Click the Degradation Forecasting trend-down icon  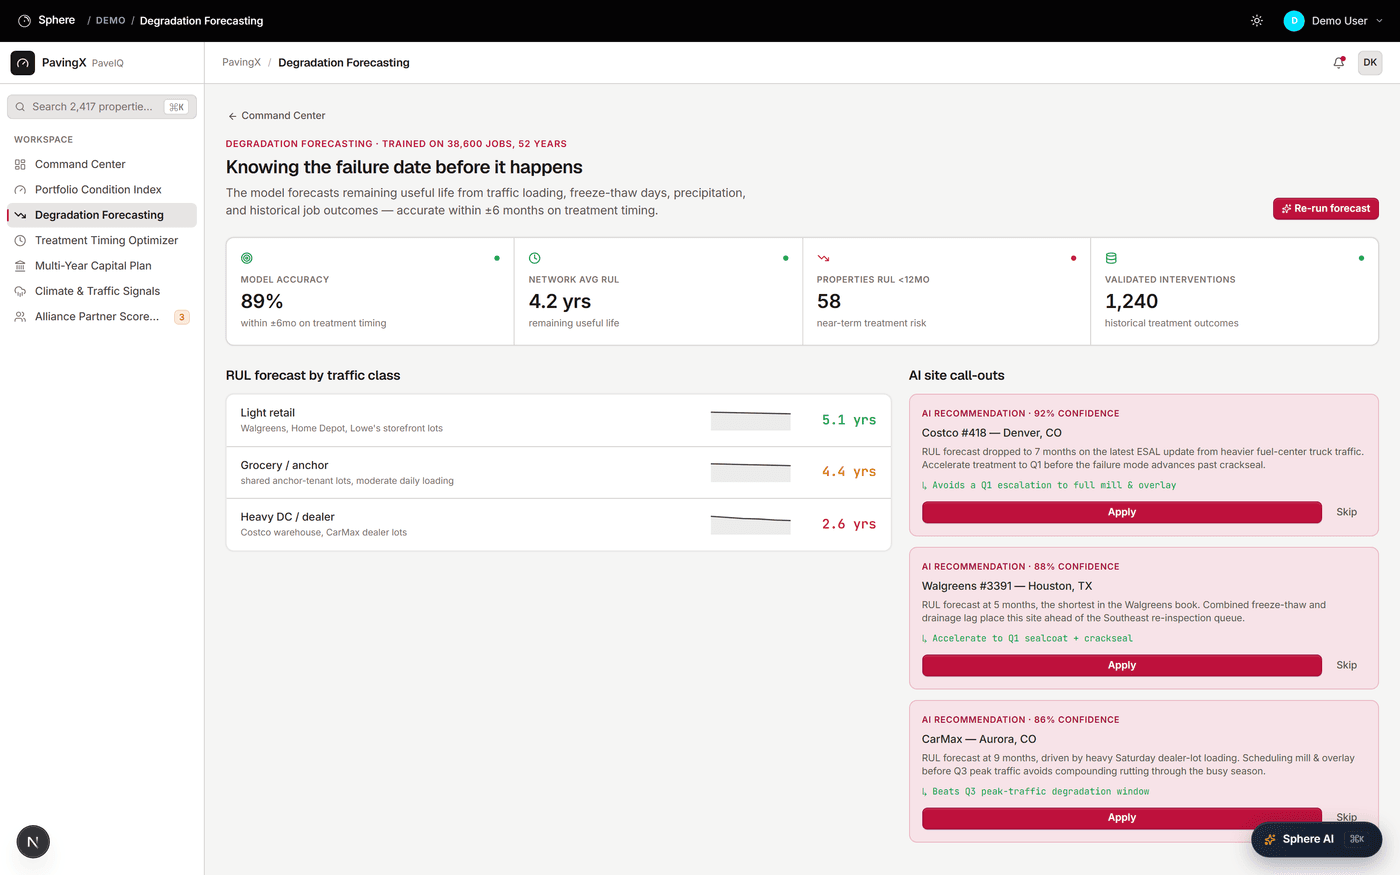[x=20, y=215]
